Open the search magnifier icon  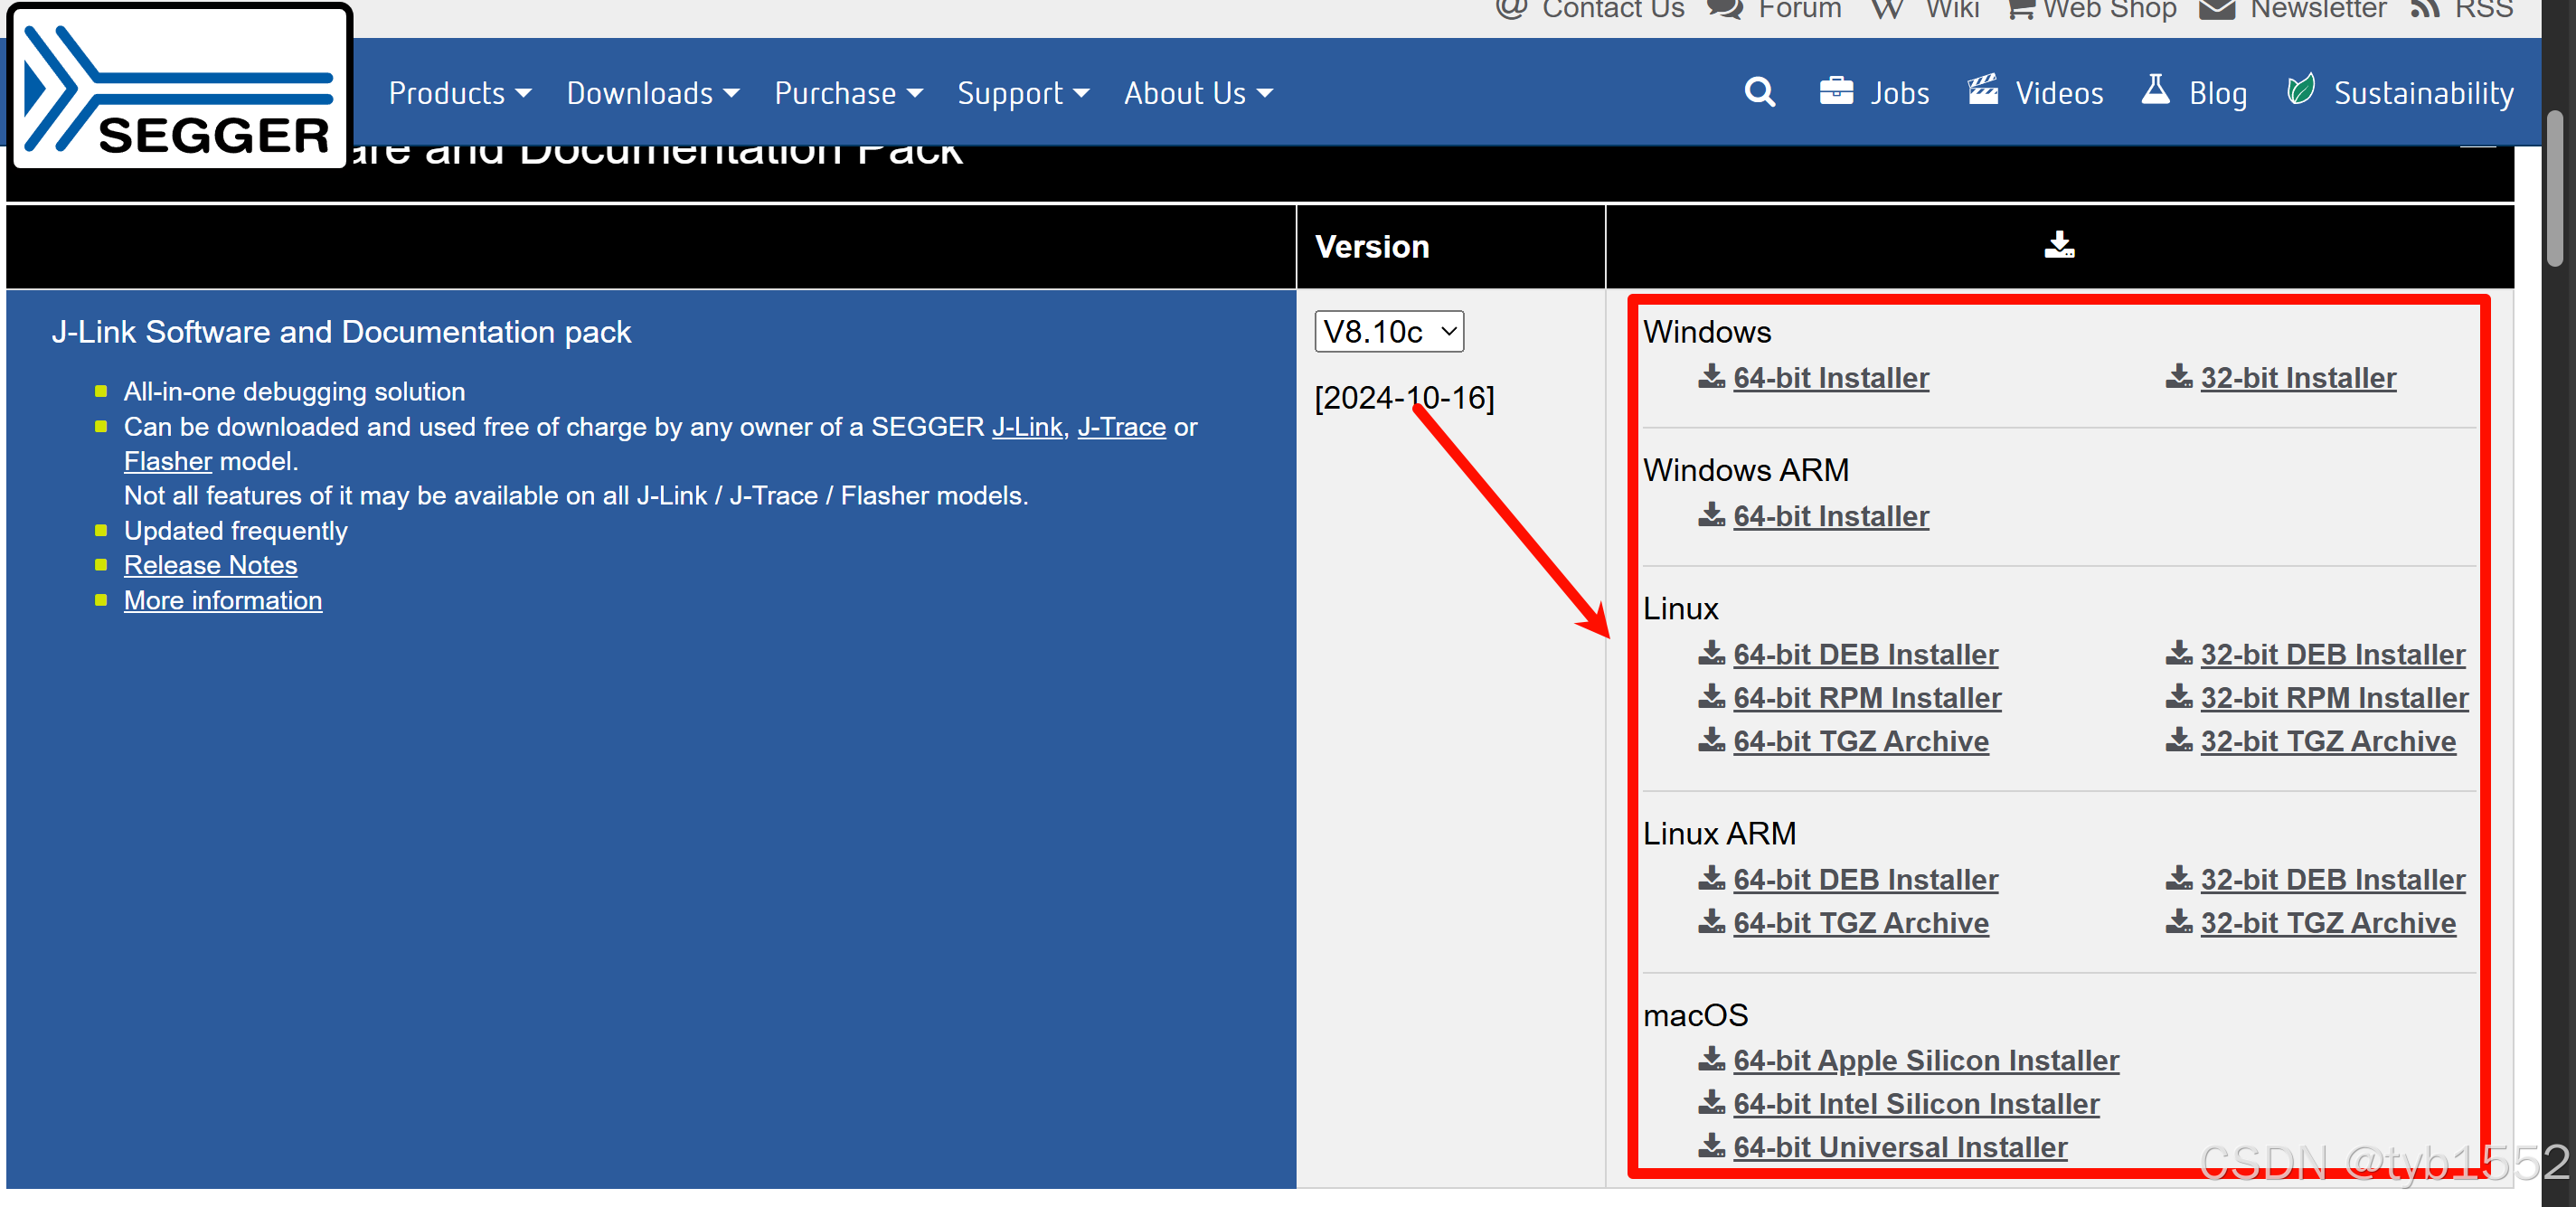pyautogui.click(x=1760, y=93)
